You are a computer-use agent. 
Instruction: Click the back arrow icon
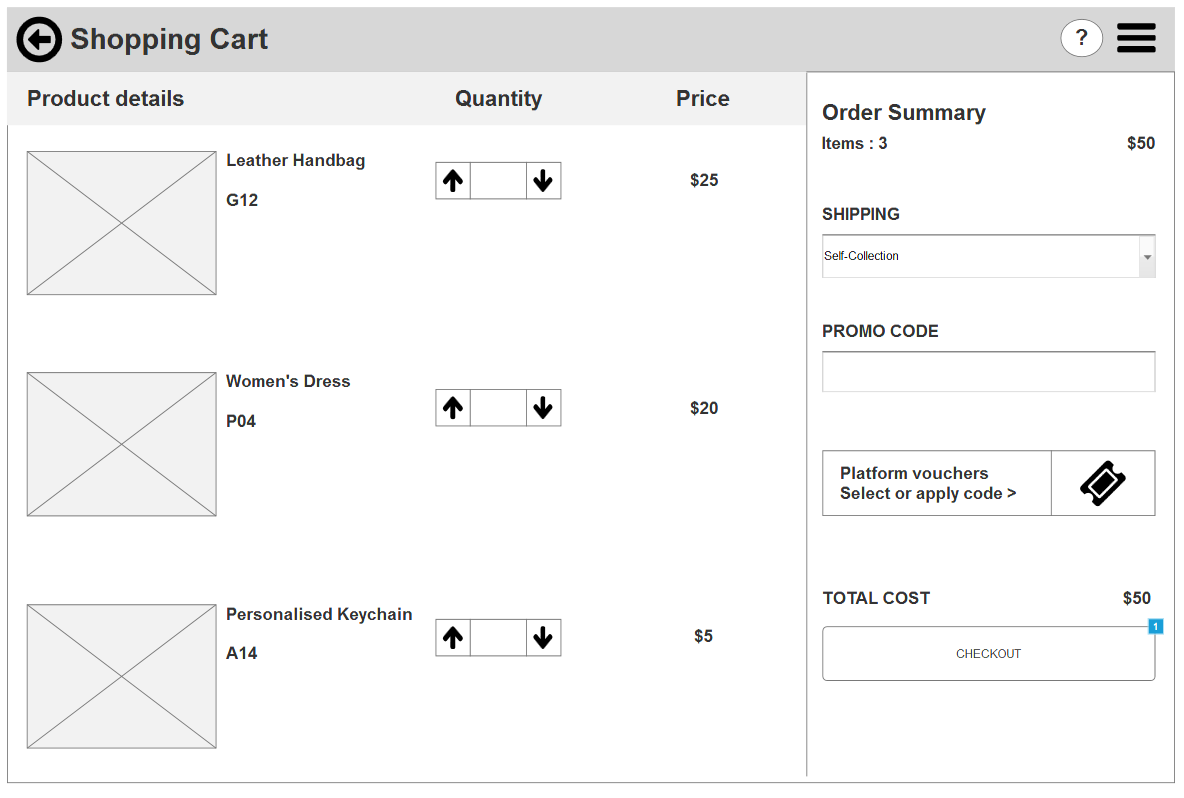[39, 40]
